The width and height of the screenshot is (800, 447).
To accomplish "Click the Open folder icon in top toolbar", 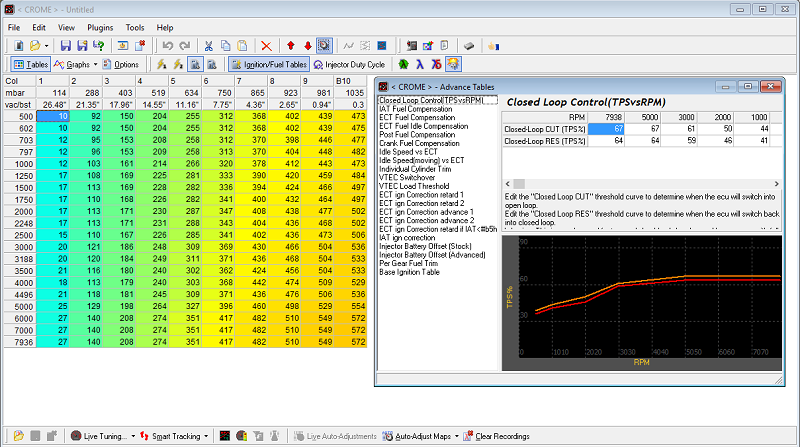I will (x=35, y=46).
